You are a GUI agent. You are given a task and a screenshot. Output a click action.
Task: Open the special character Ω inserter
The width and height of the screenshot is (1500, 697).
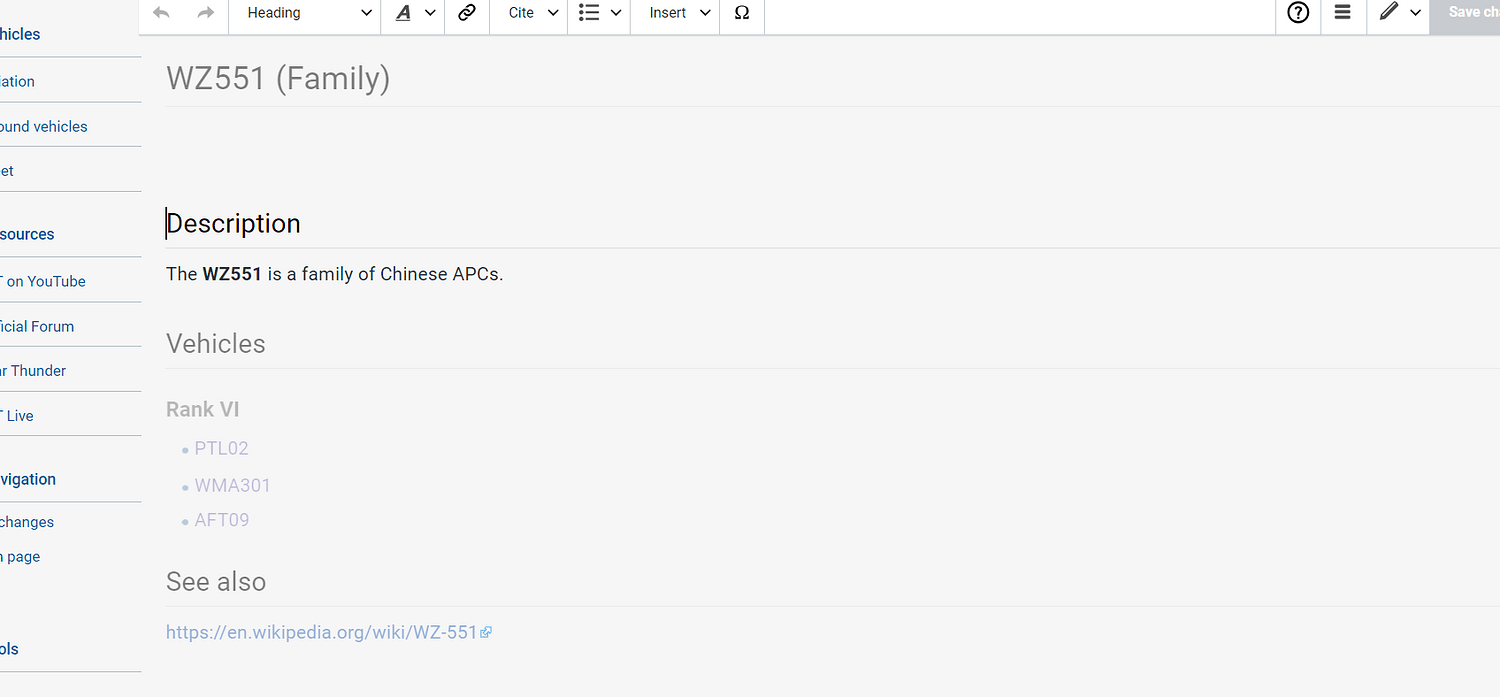pos(741,12)
